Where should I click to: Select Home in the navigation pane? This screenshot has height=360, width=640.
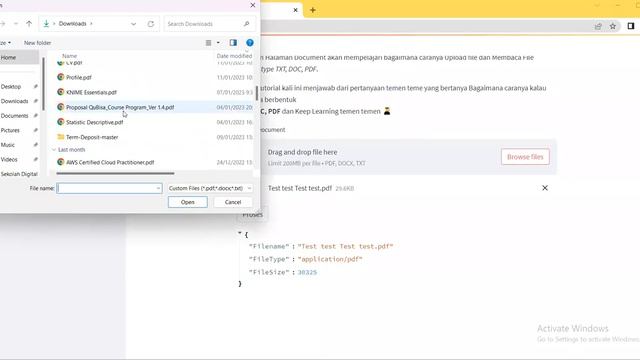[x=19, y=58]
